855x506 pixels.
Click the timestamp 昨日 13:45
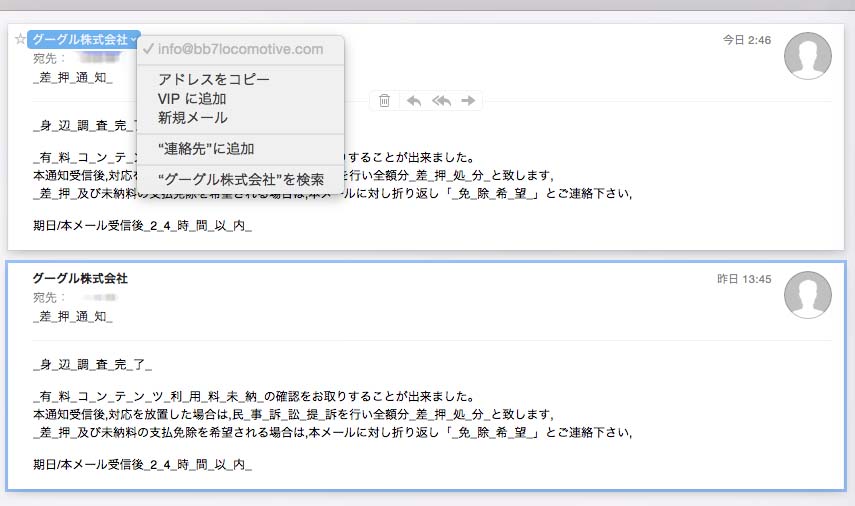click(744, 279)
